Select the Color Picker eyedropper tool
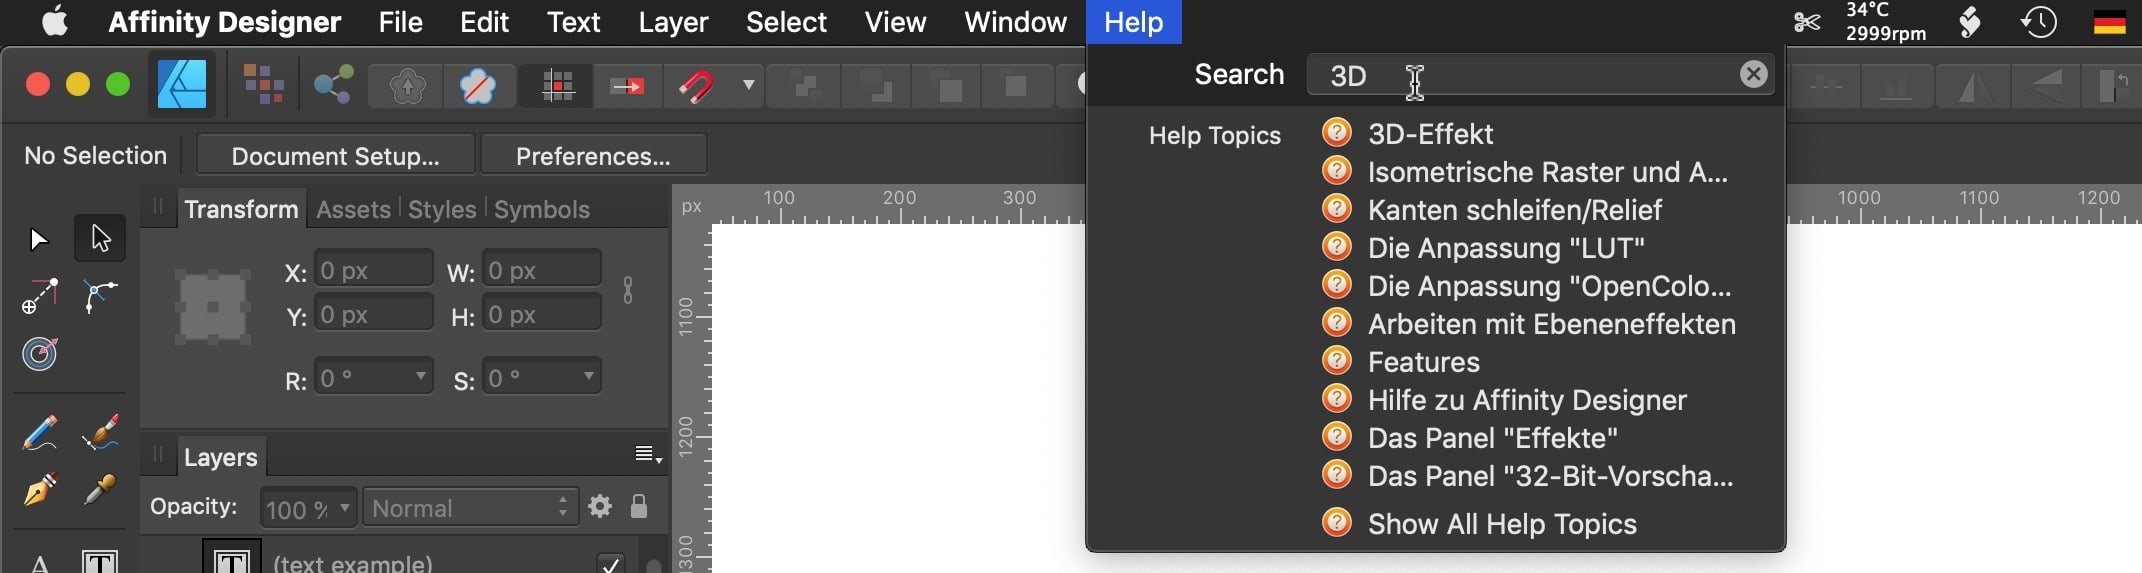The height and width of the screenshot is (573, 2142). tap(100, 490)
